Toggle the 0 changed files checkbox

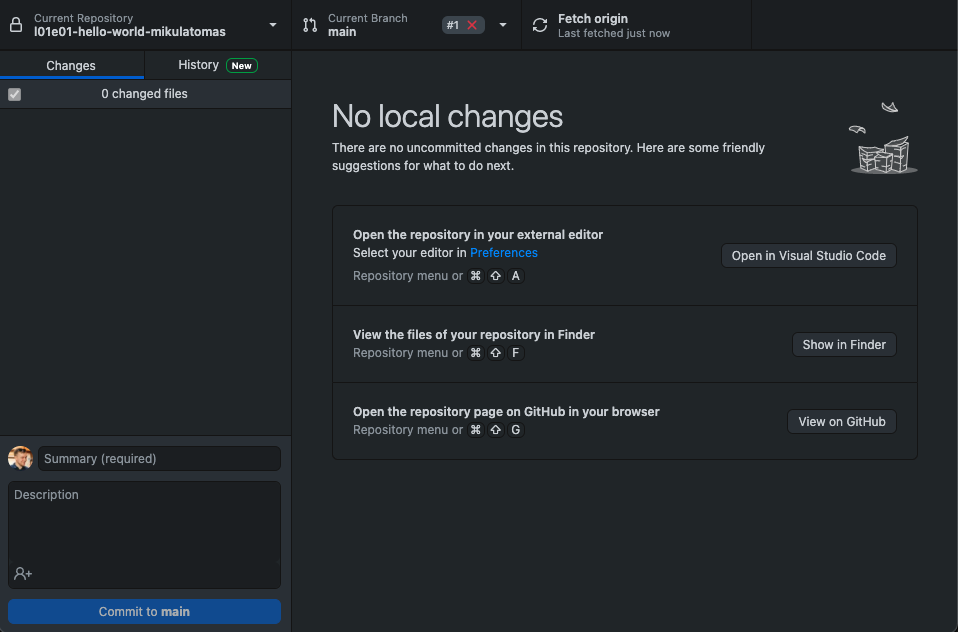pos(15,94)
